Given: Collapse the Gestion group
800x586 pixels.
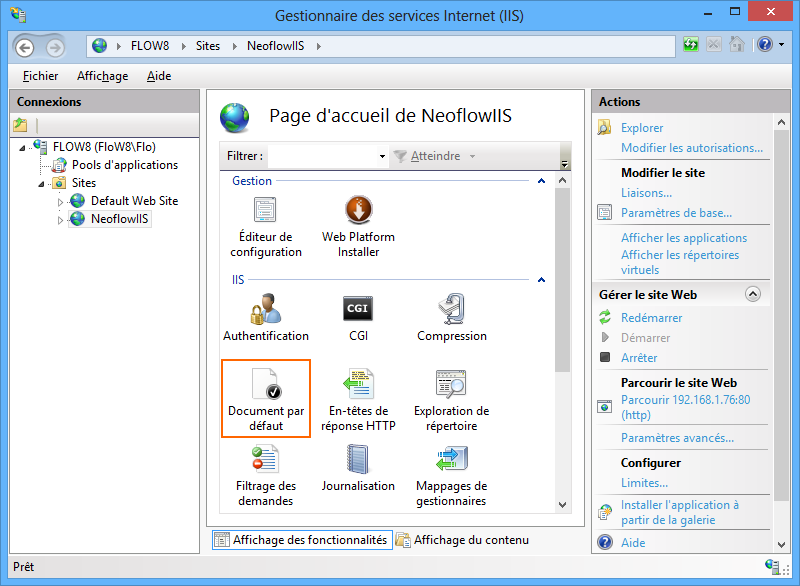Looking at the screenshot, I should tap(541, 181).
